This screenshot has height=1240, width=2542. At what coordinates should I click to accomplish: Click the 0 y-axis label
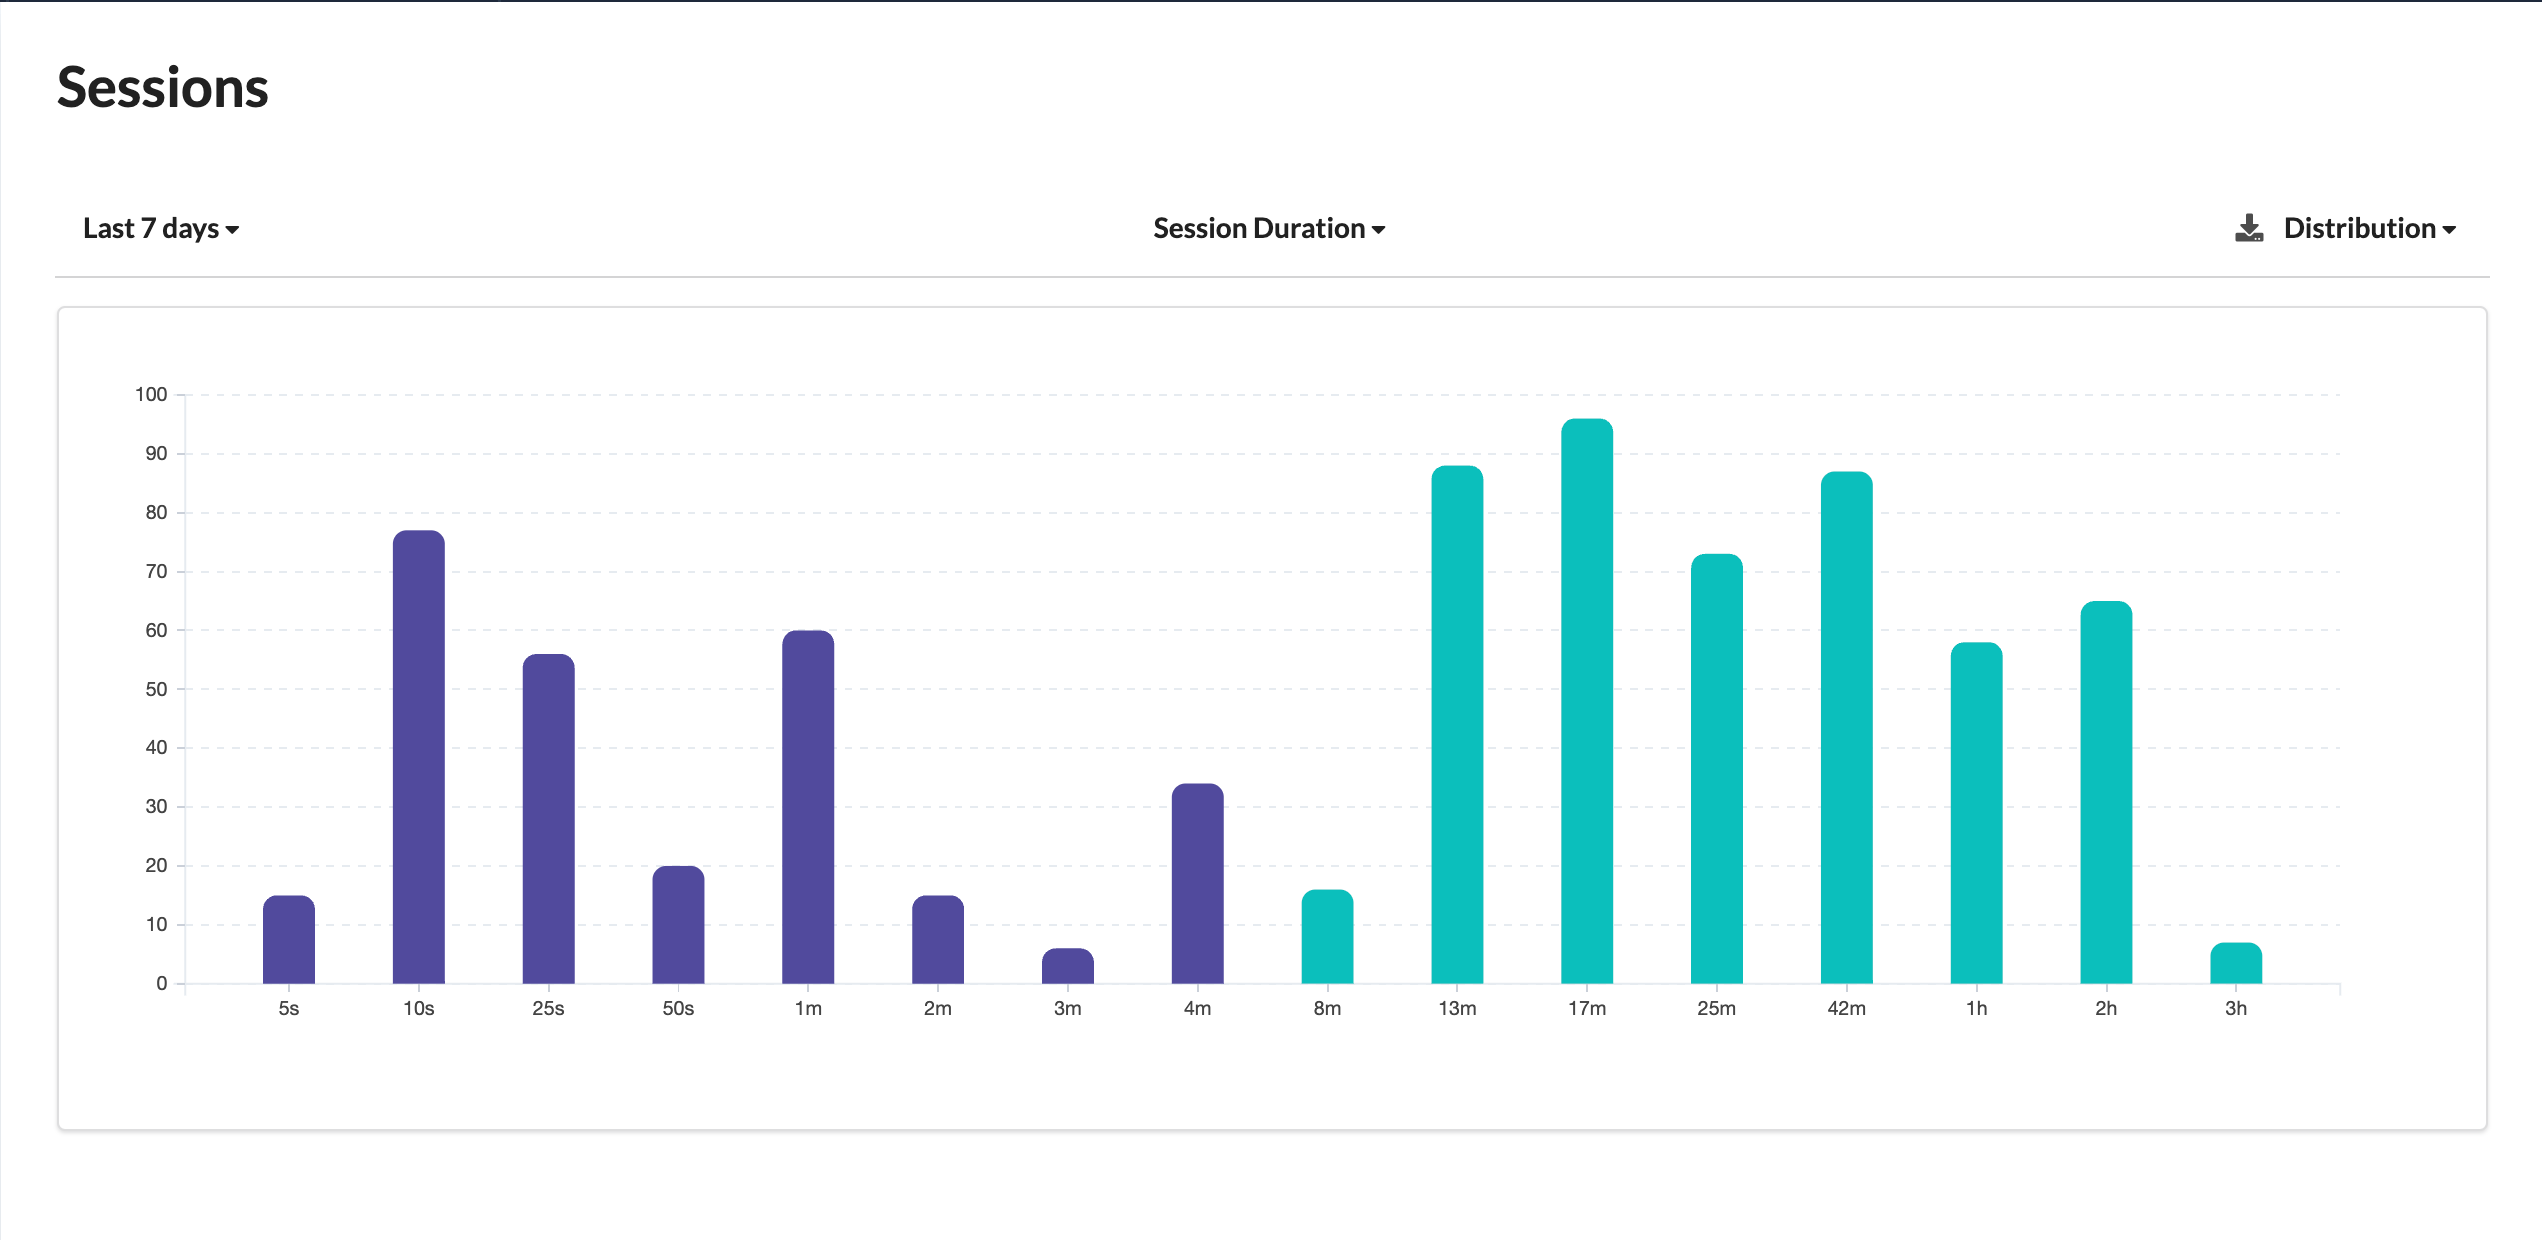point(162,984)
